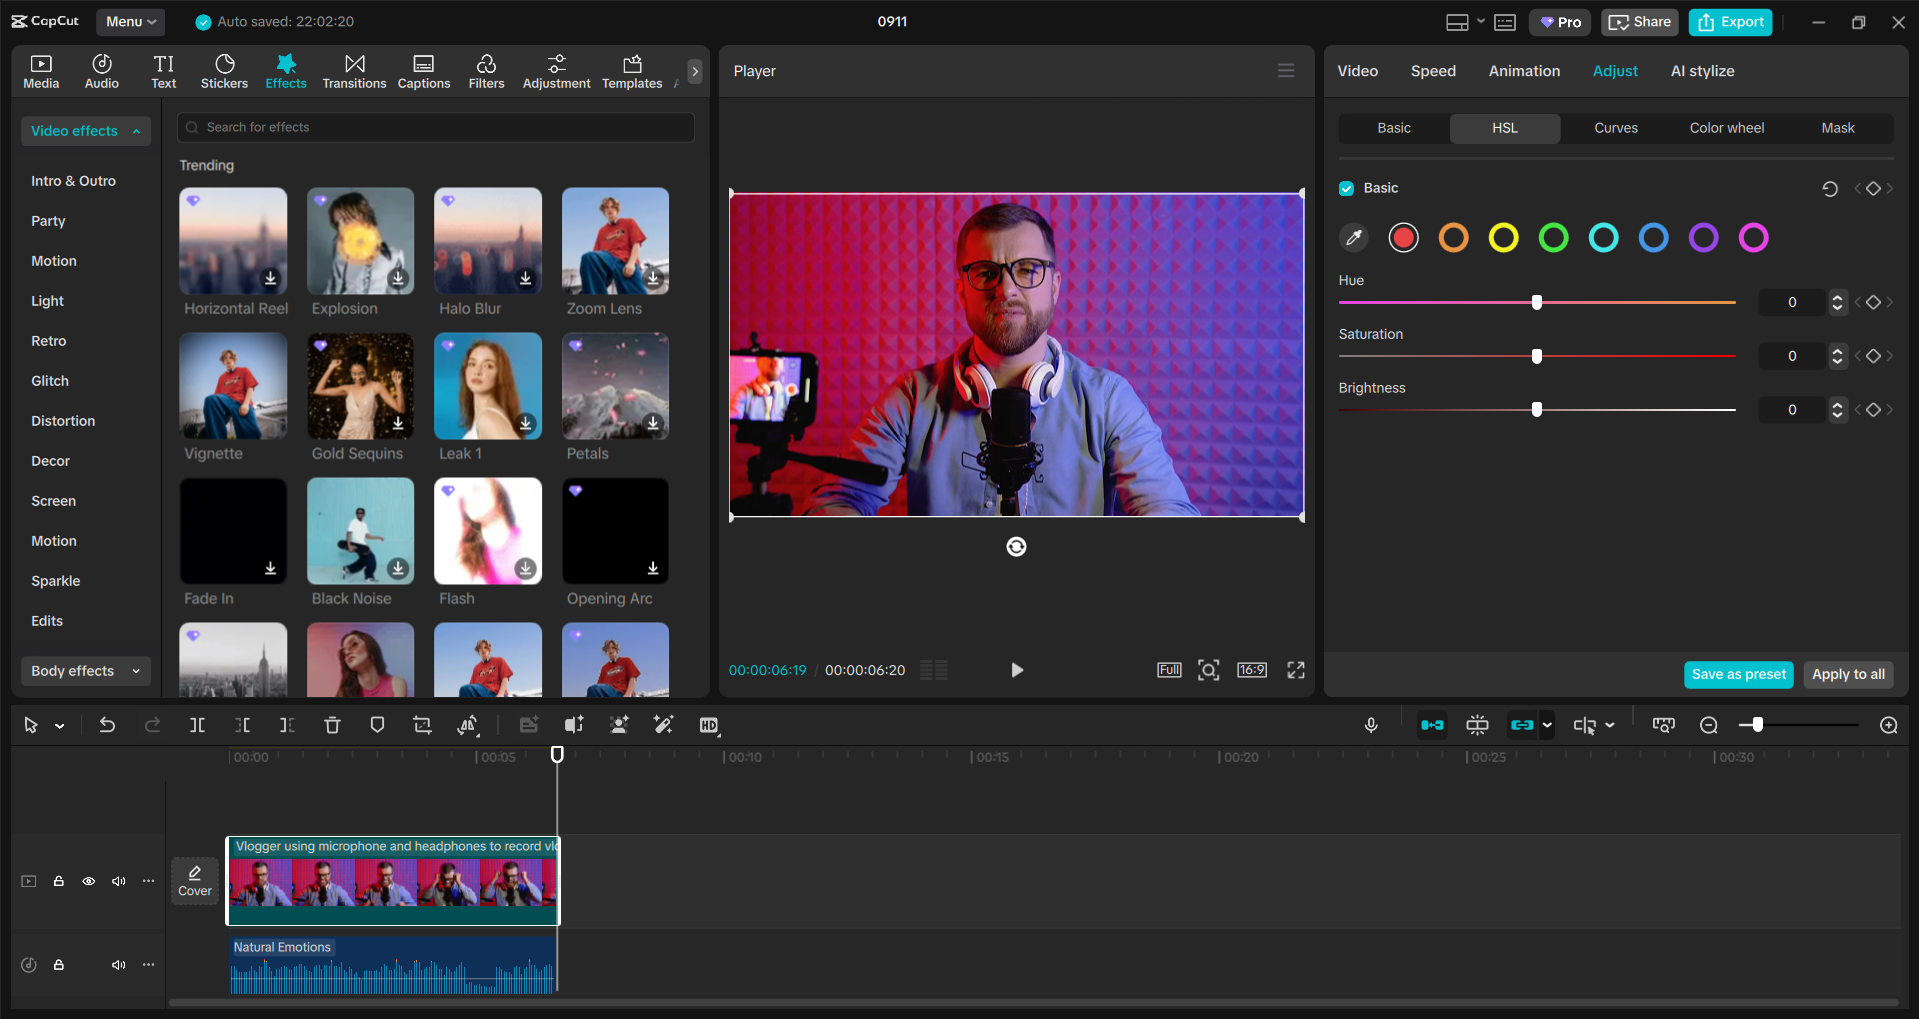Select the Explosion effect thumbnail

coord(359,241)
